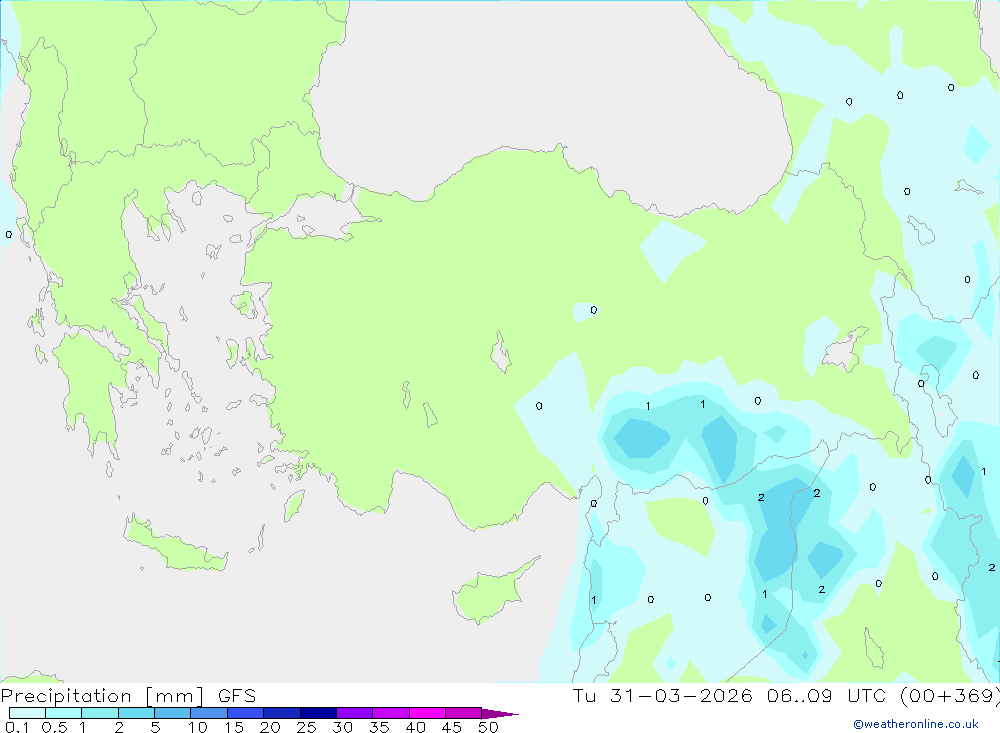Click the '20' legend scale label
This screenshot has width=1000, height=733.
click(270, 727)
